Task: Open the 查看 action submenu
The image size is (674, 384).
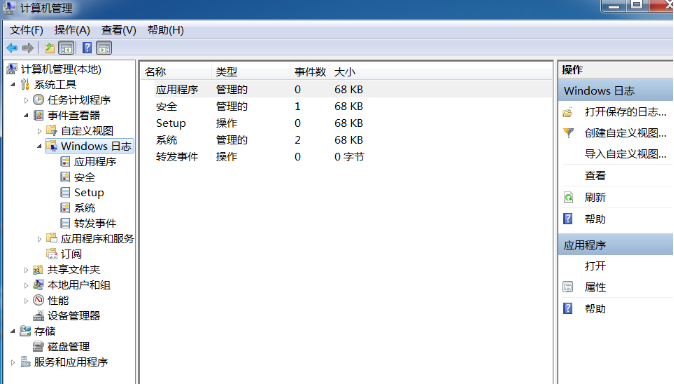Action: click(x=595, y=175)
